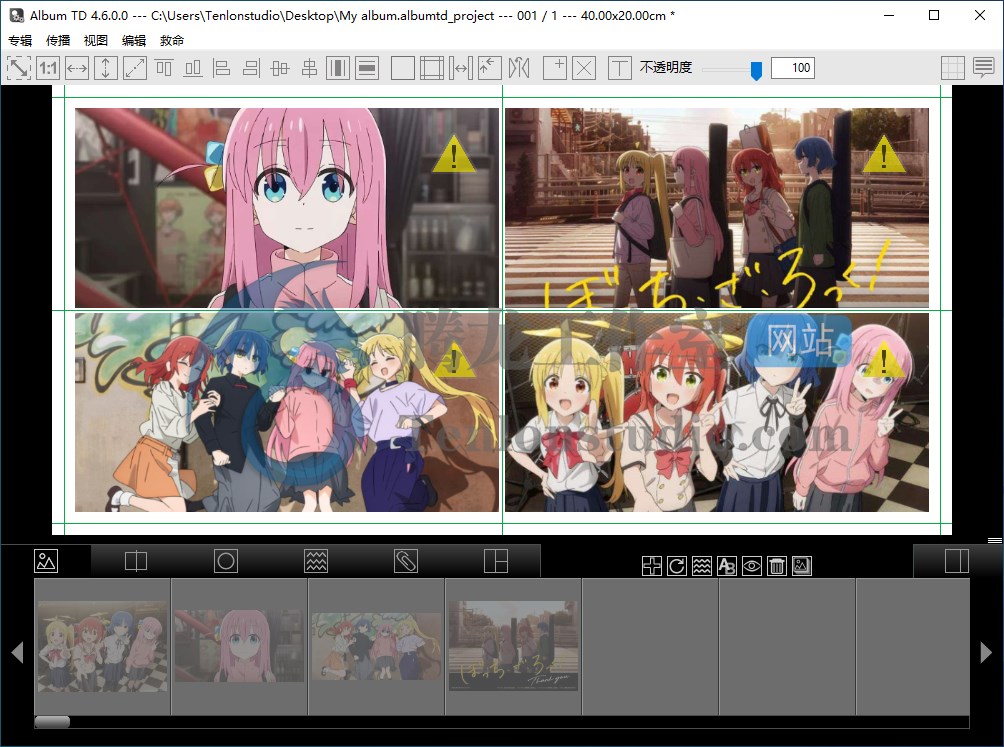Select the 1:1 actual size icon

pyautogui.click(x=48, y=68)
